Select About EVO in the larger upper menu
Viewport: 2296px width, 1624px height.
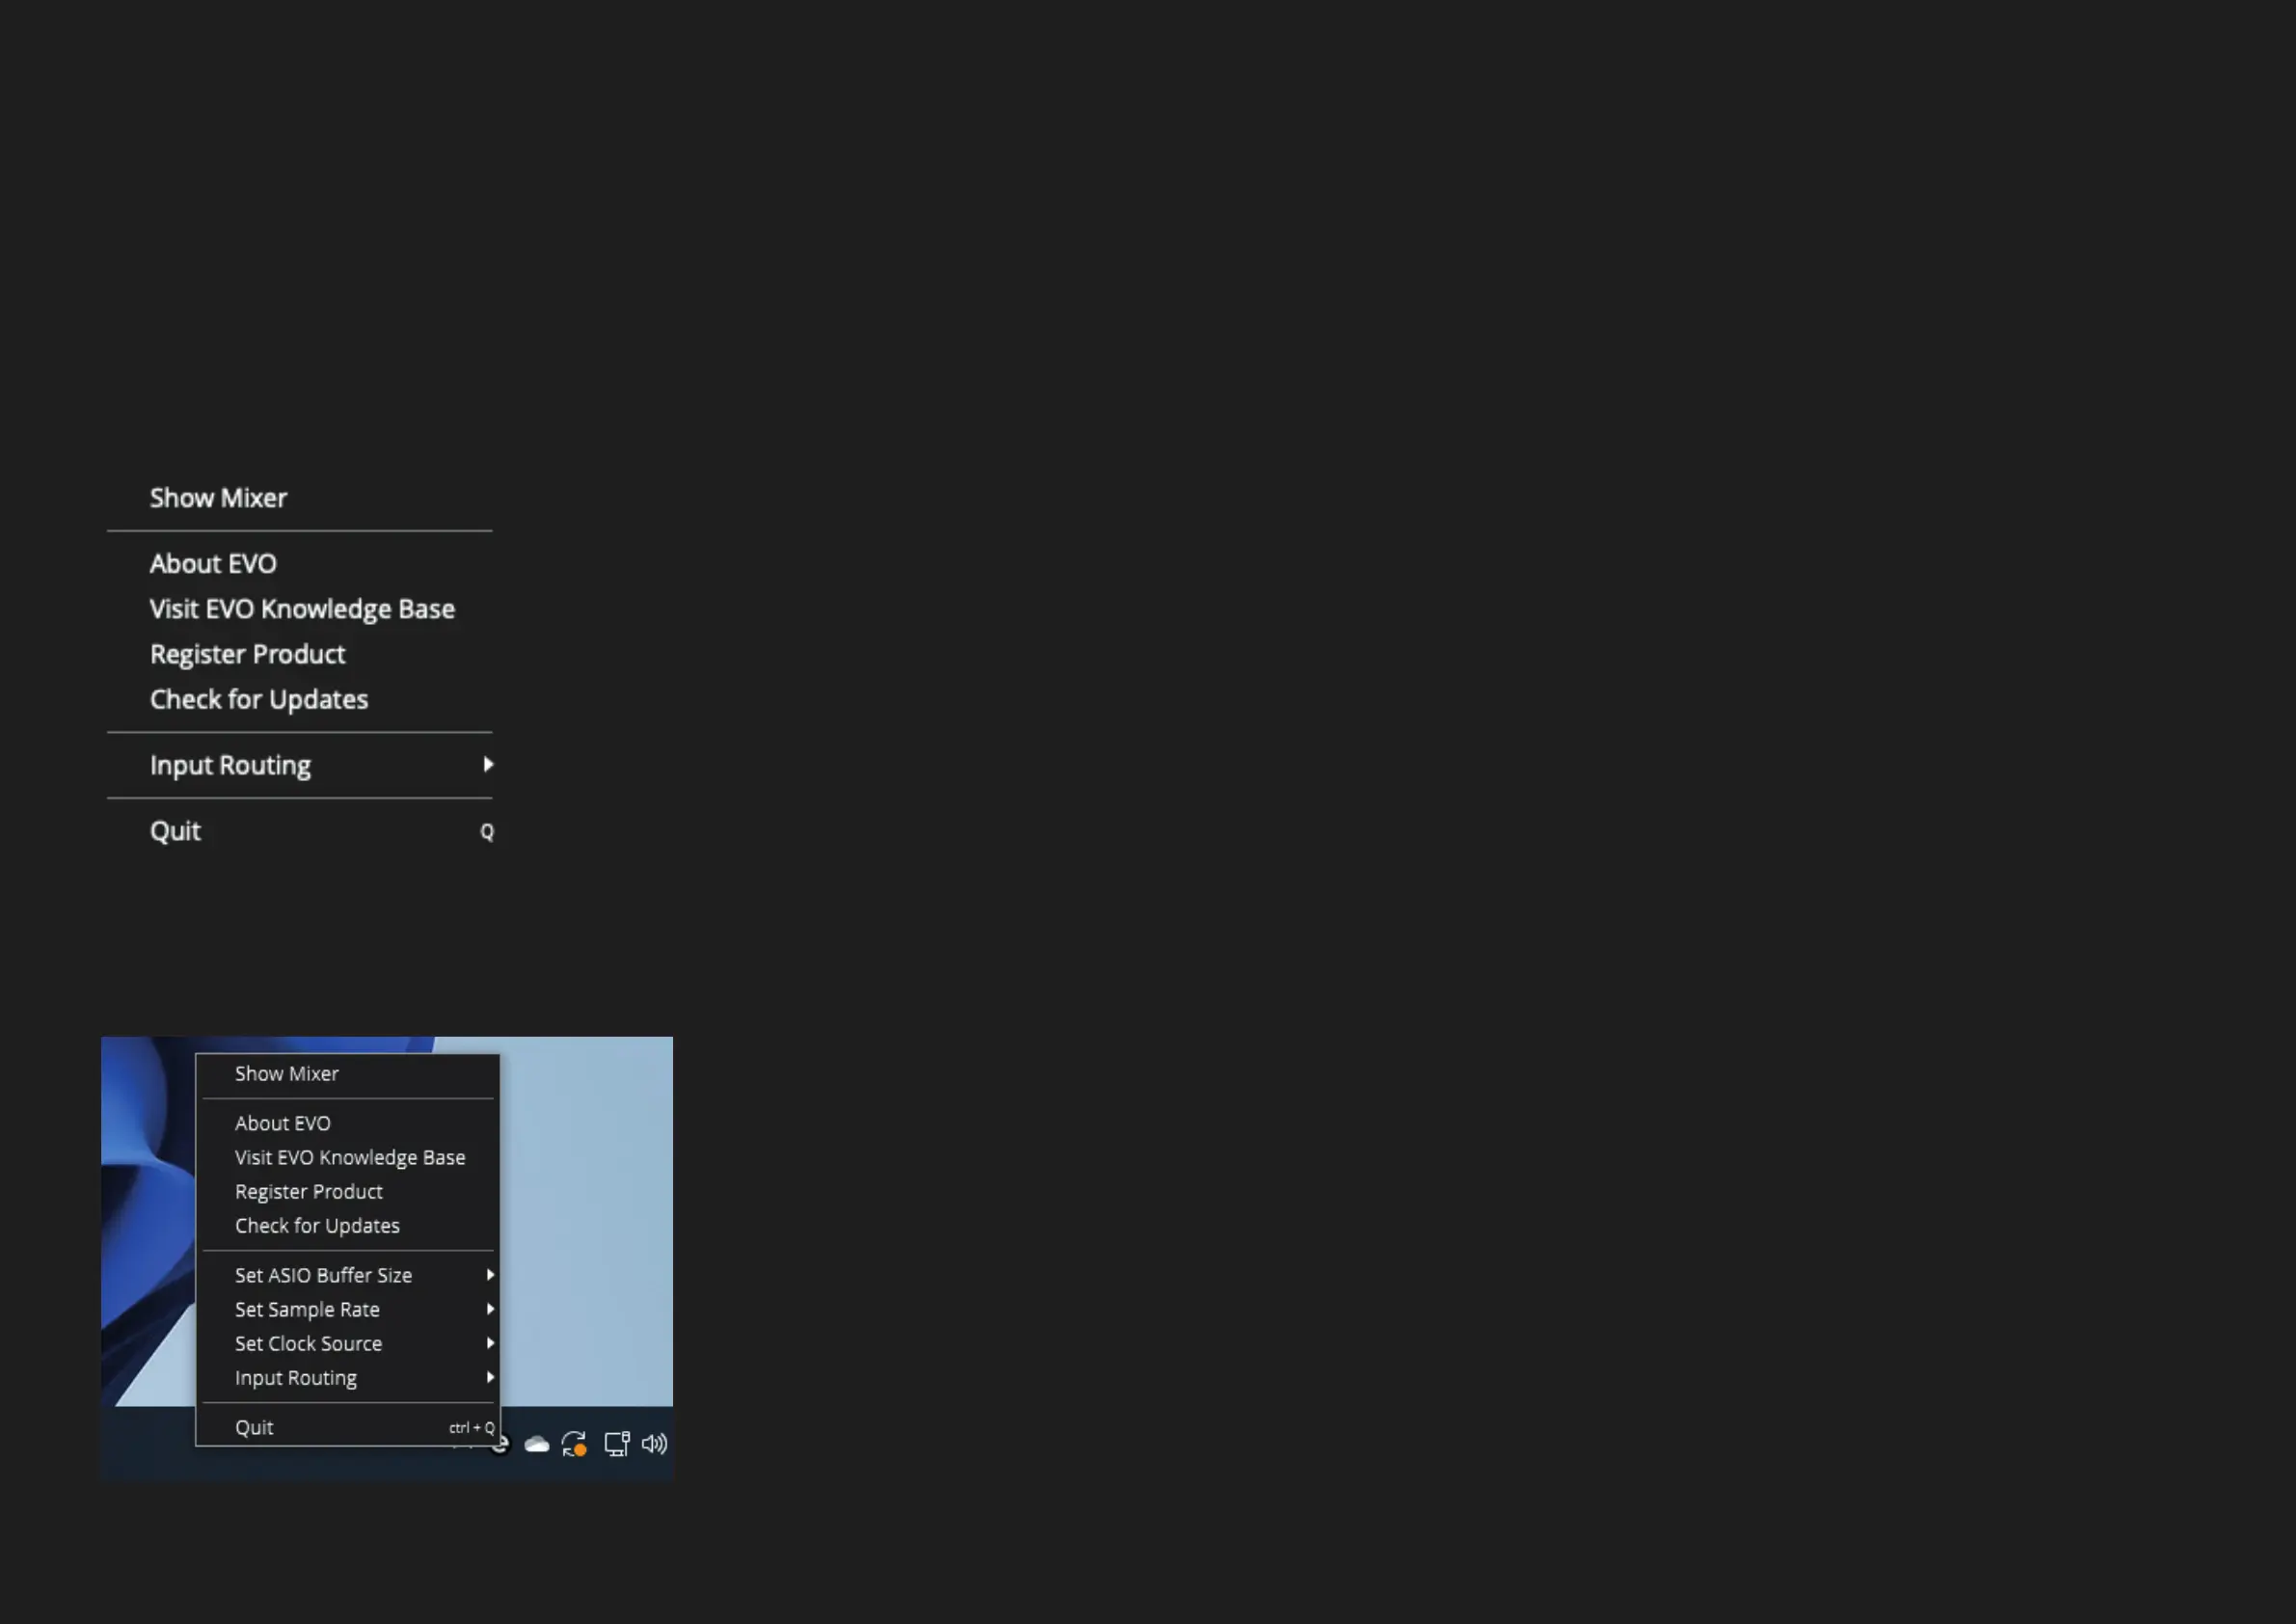tap(213, 564)
